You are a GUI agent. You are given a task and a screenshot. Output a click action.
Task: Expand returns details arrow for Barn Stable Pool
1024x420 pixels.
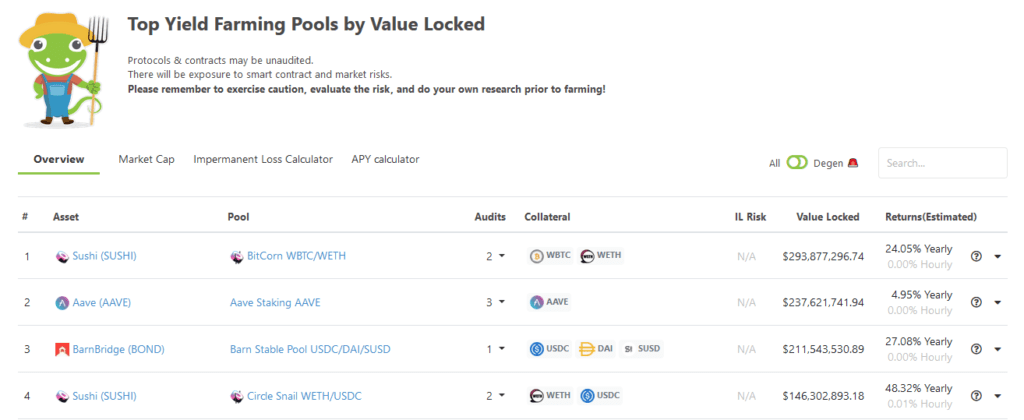(x=997, y=350)
